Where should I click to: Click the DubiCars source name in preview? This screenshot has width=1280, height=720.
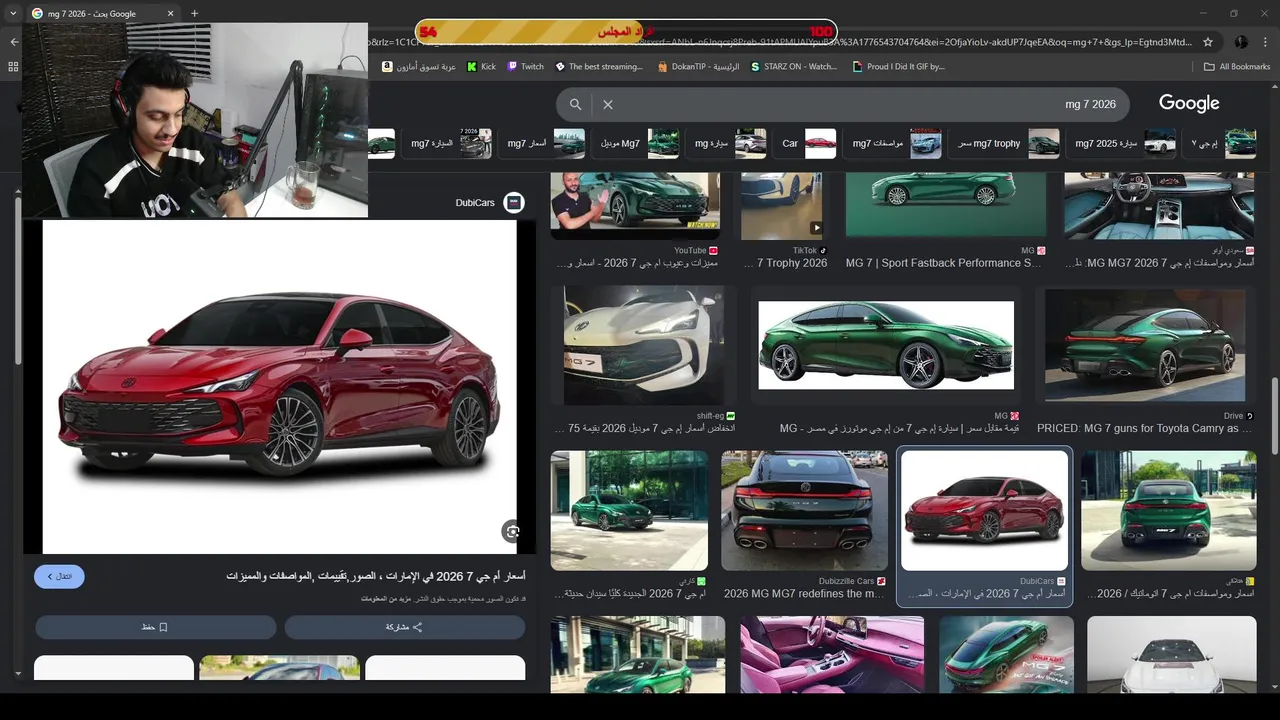(475, 203)
